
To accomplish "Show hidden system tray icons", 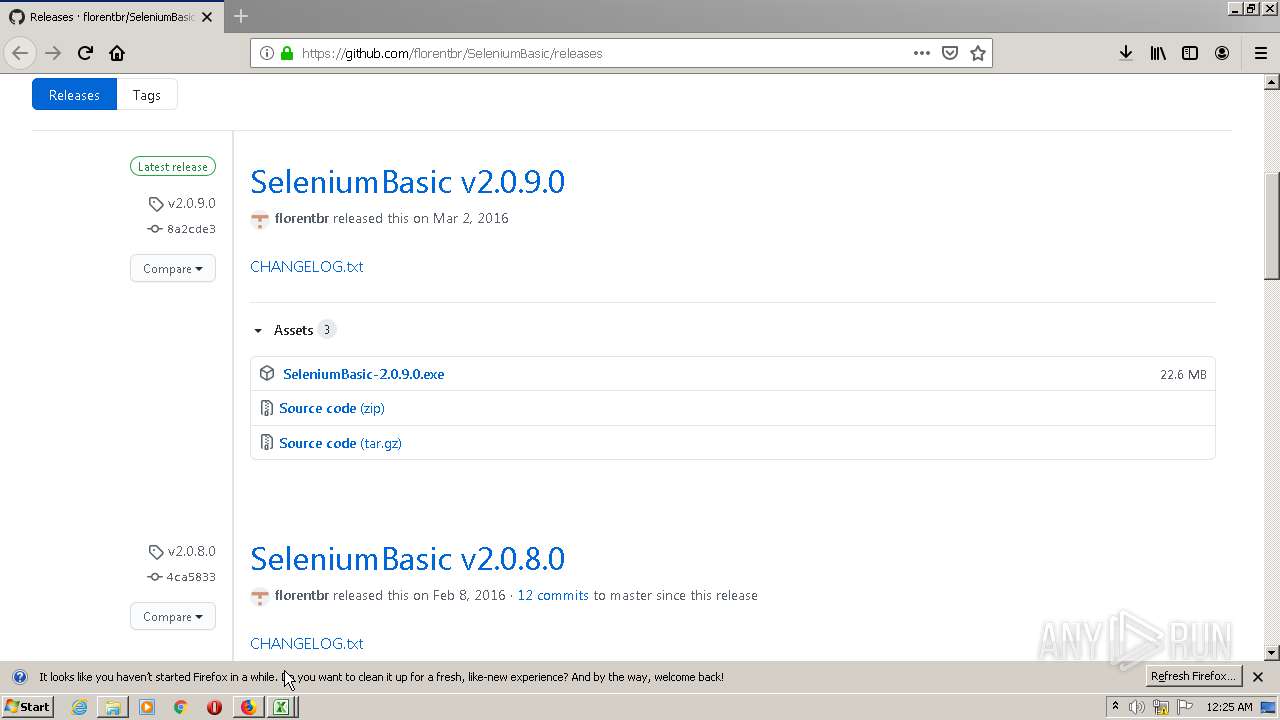I will pos(1115,707).
